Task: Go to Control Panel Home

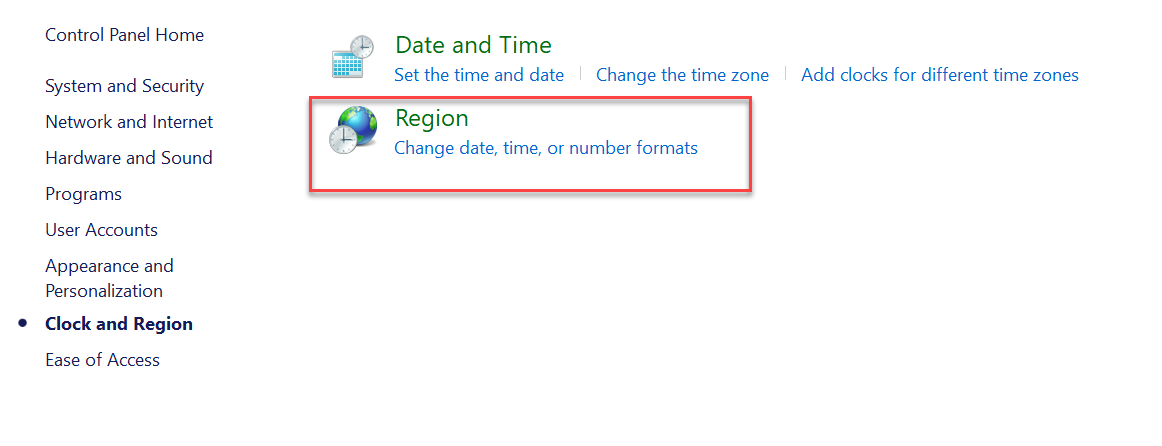Action: pos(124,35)
